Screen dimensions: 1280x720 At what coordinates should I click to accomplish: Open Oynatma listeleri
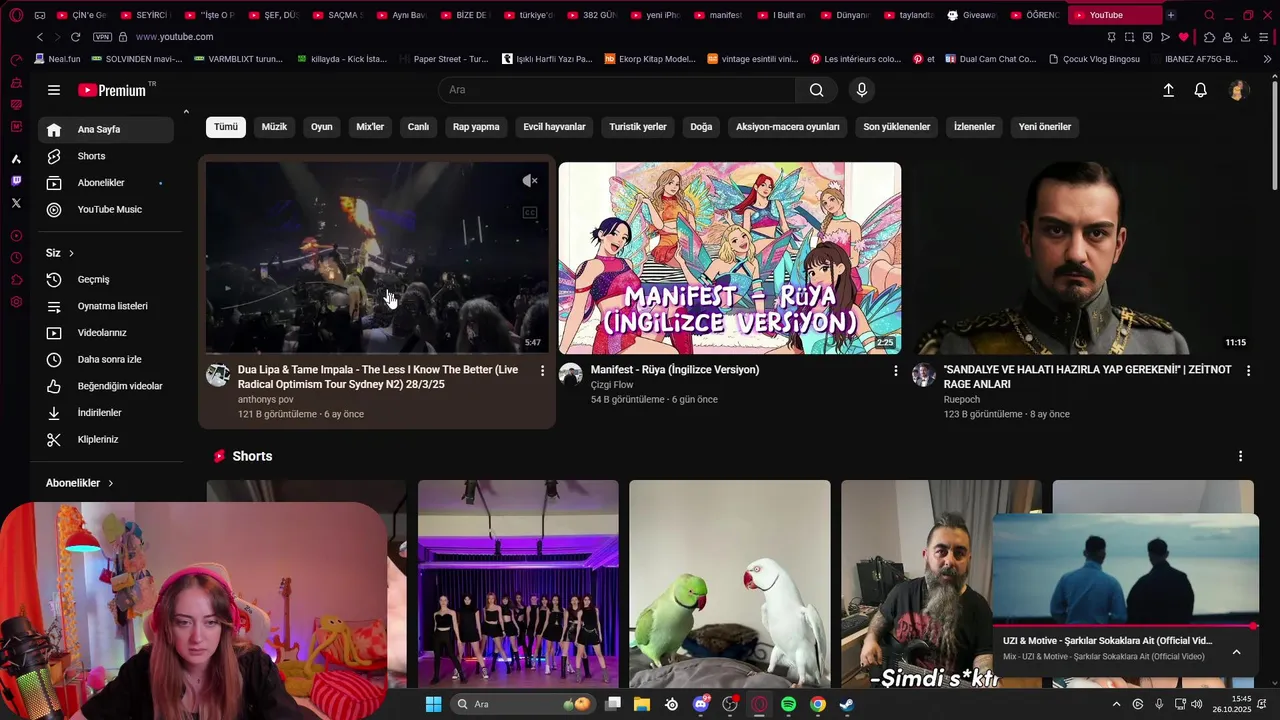pyautogui.click(x=106, y=306)
